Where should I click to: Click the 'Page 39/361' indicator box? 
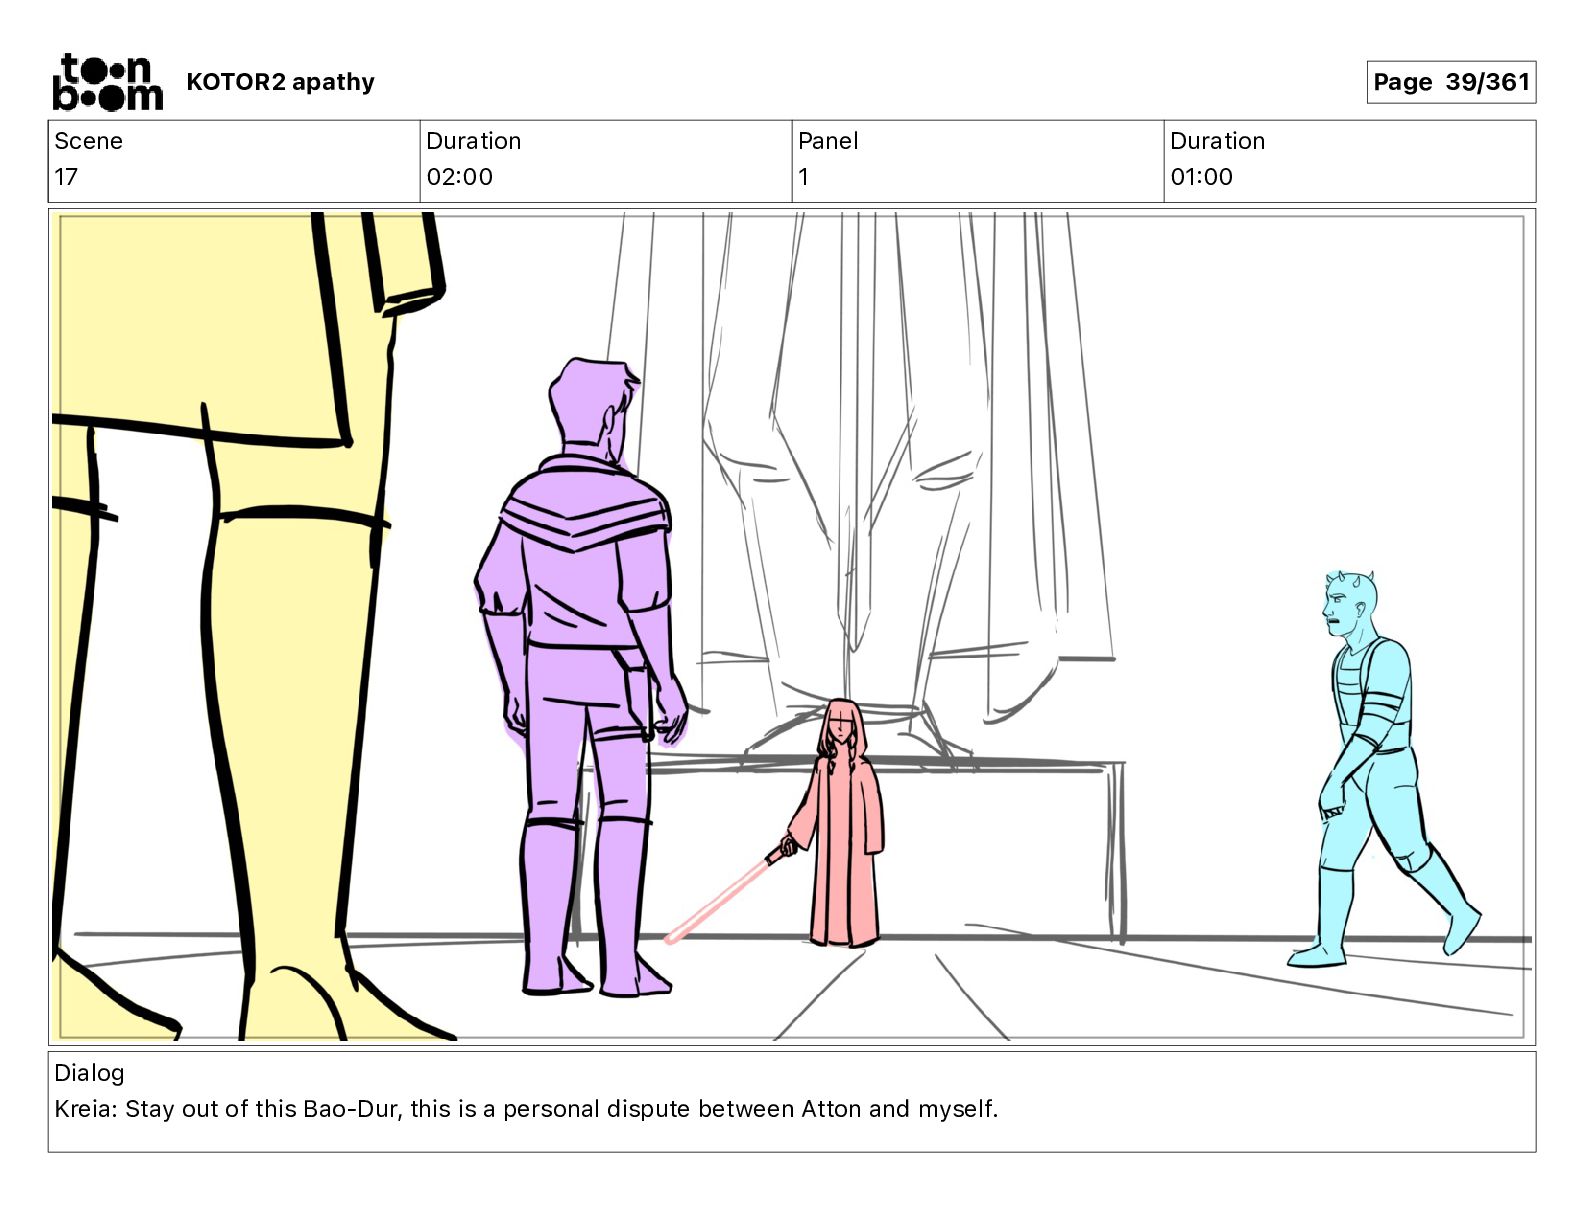click(1451, 82)
